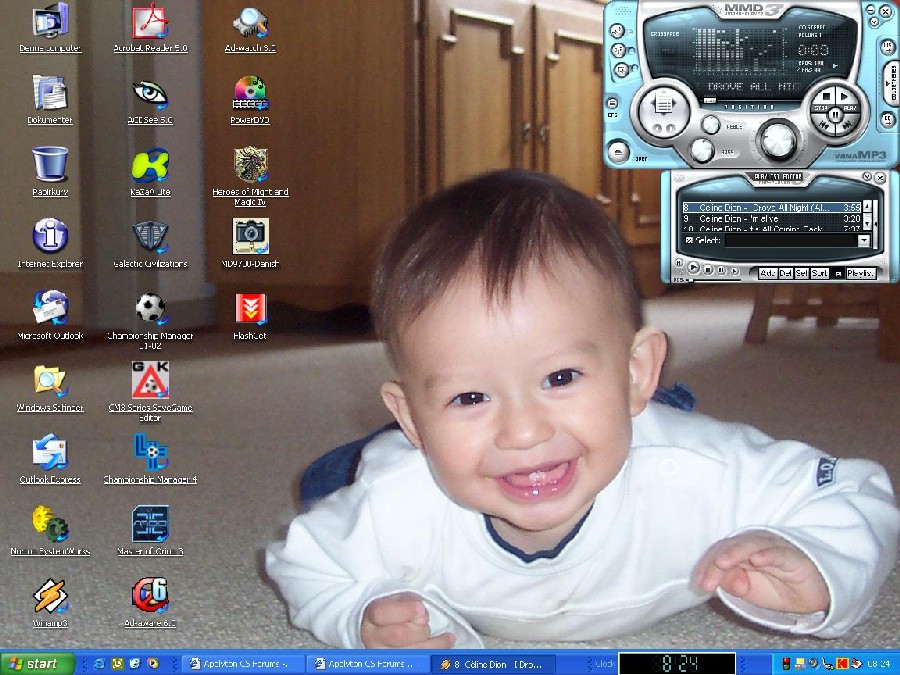Viewport: 900px width, 675px height.
Task: Select the ACDSee 5.0 eye icon
Action: click(150, 94)
